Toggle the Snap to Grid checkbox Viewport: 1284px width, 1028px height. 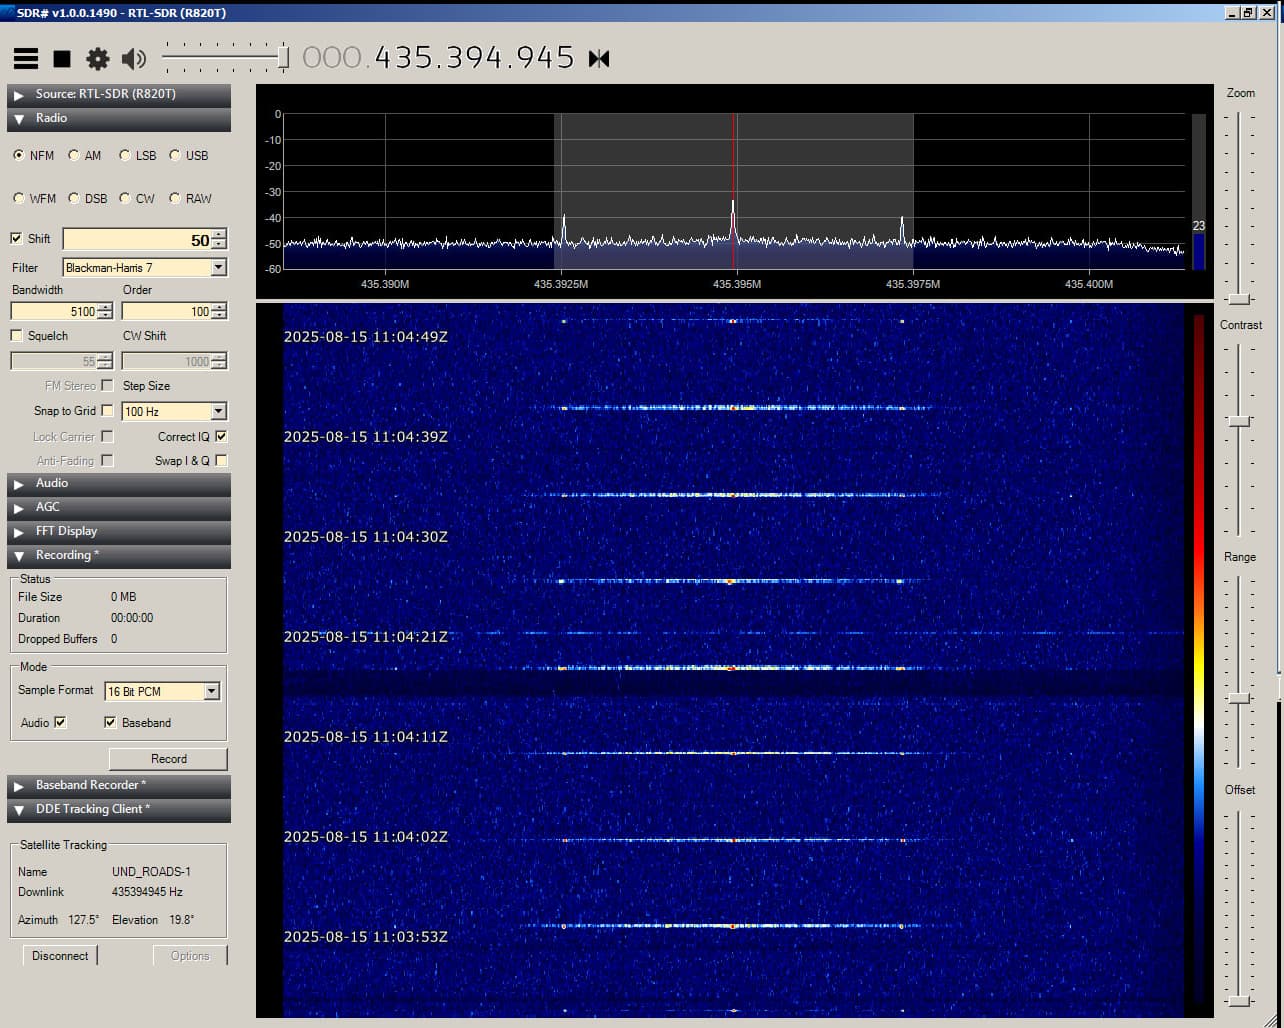(x=107, y=411)
